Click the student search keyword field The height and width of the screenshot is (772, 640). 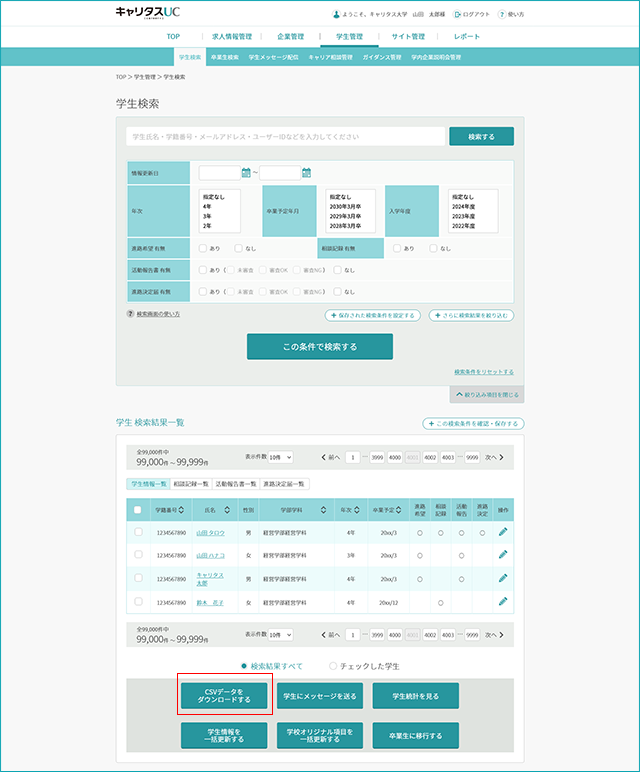[286, 136]
